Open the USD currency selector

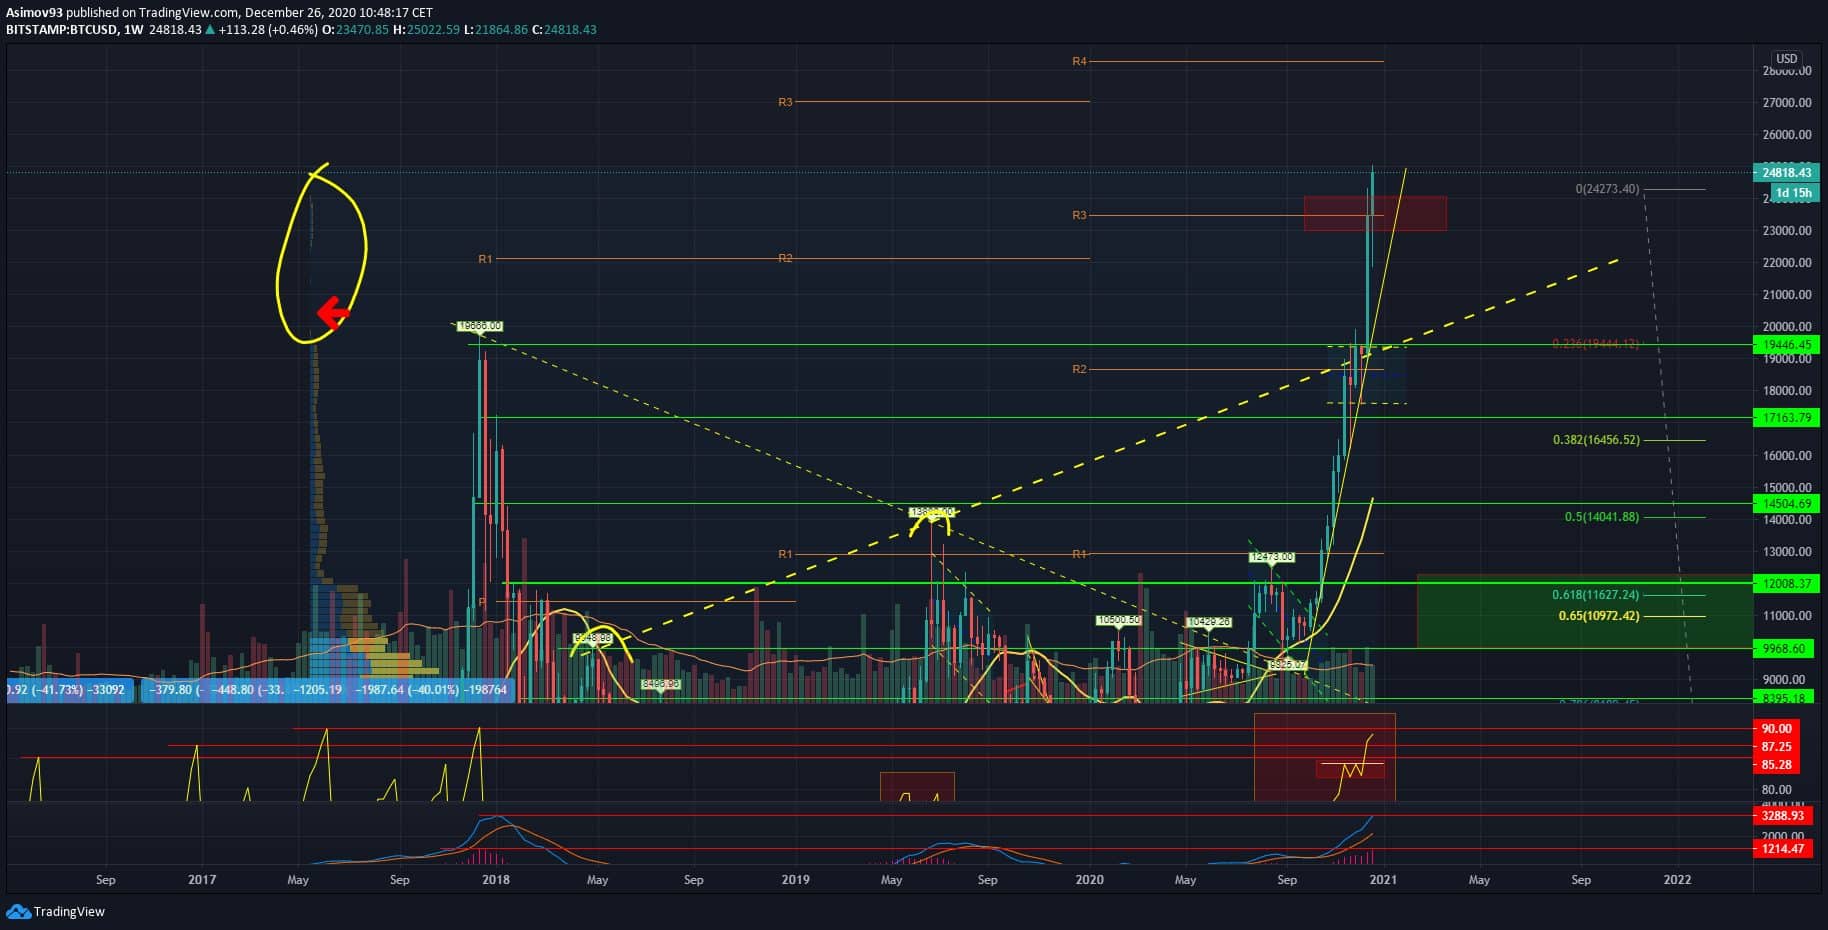pyautogui.click(x=1786, y=59)
